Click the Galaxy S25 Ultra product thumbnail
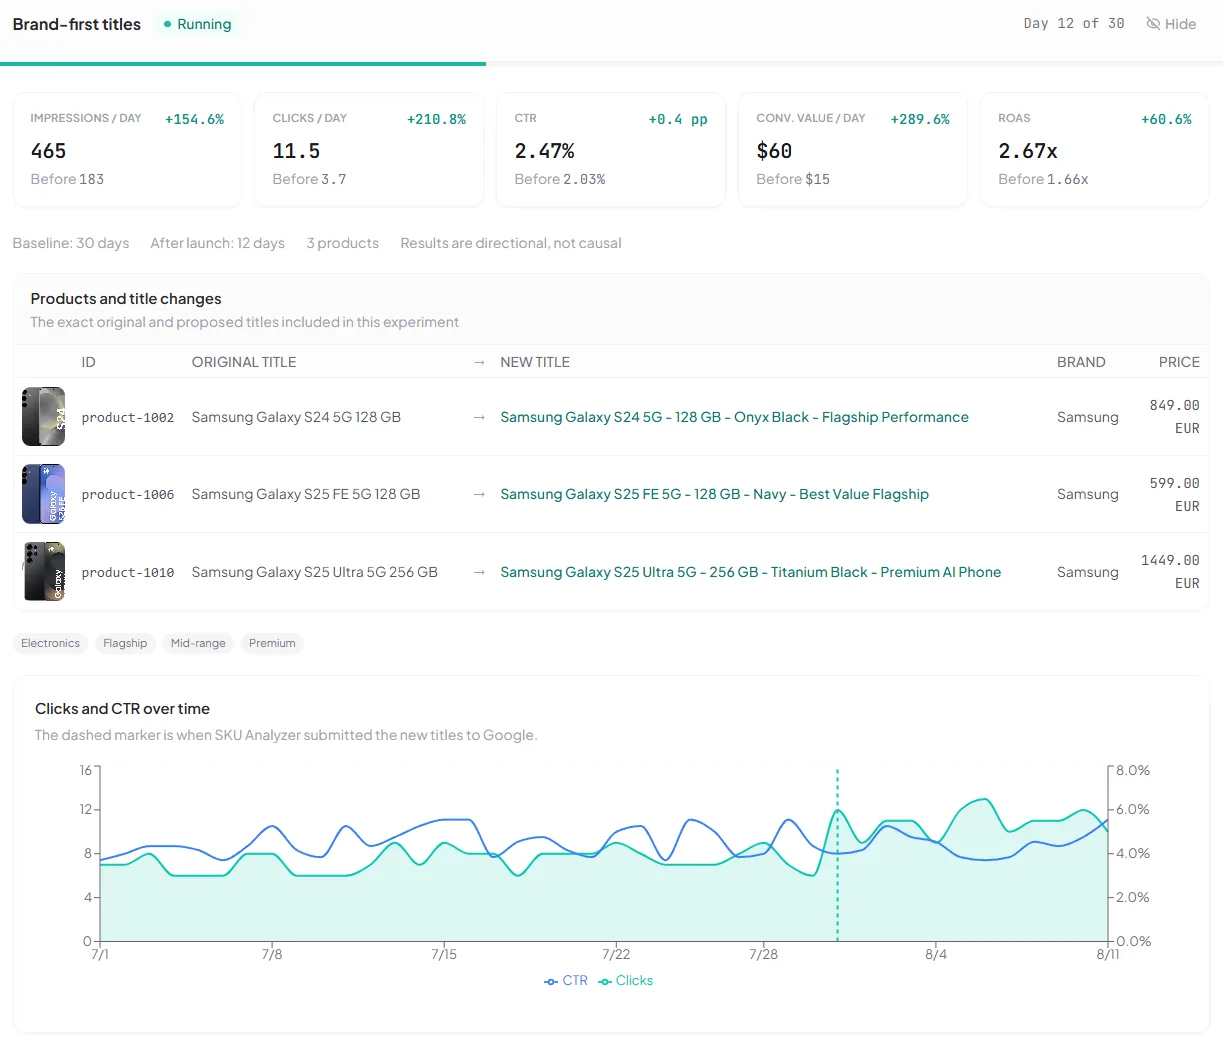 click(43, 571)
